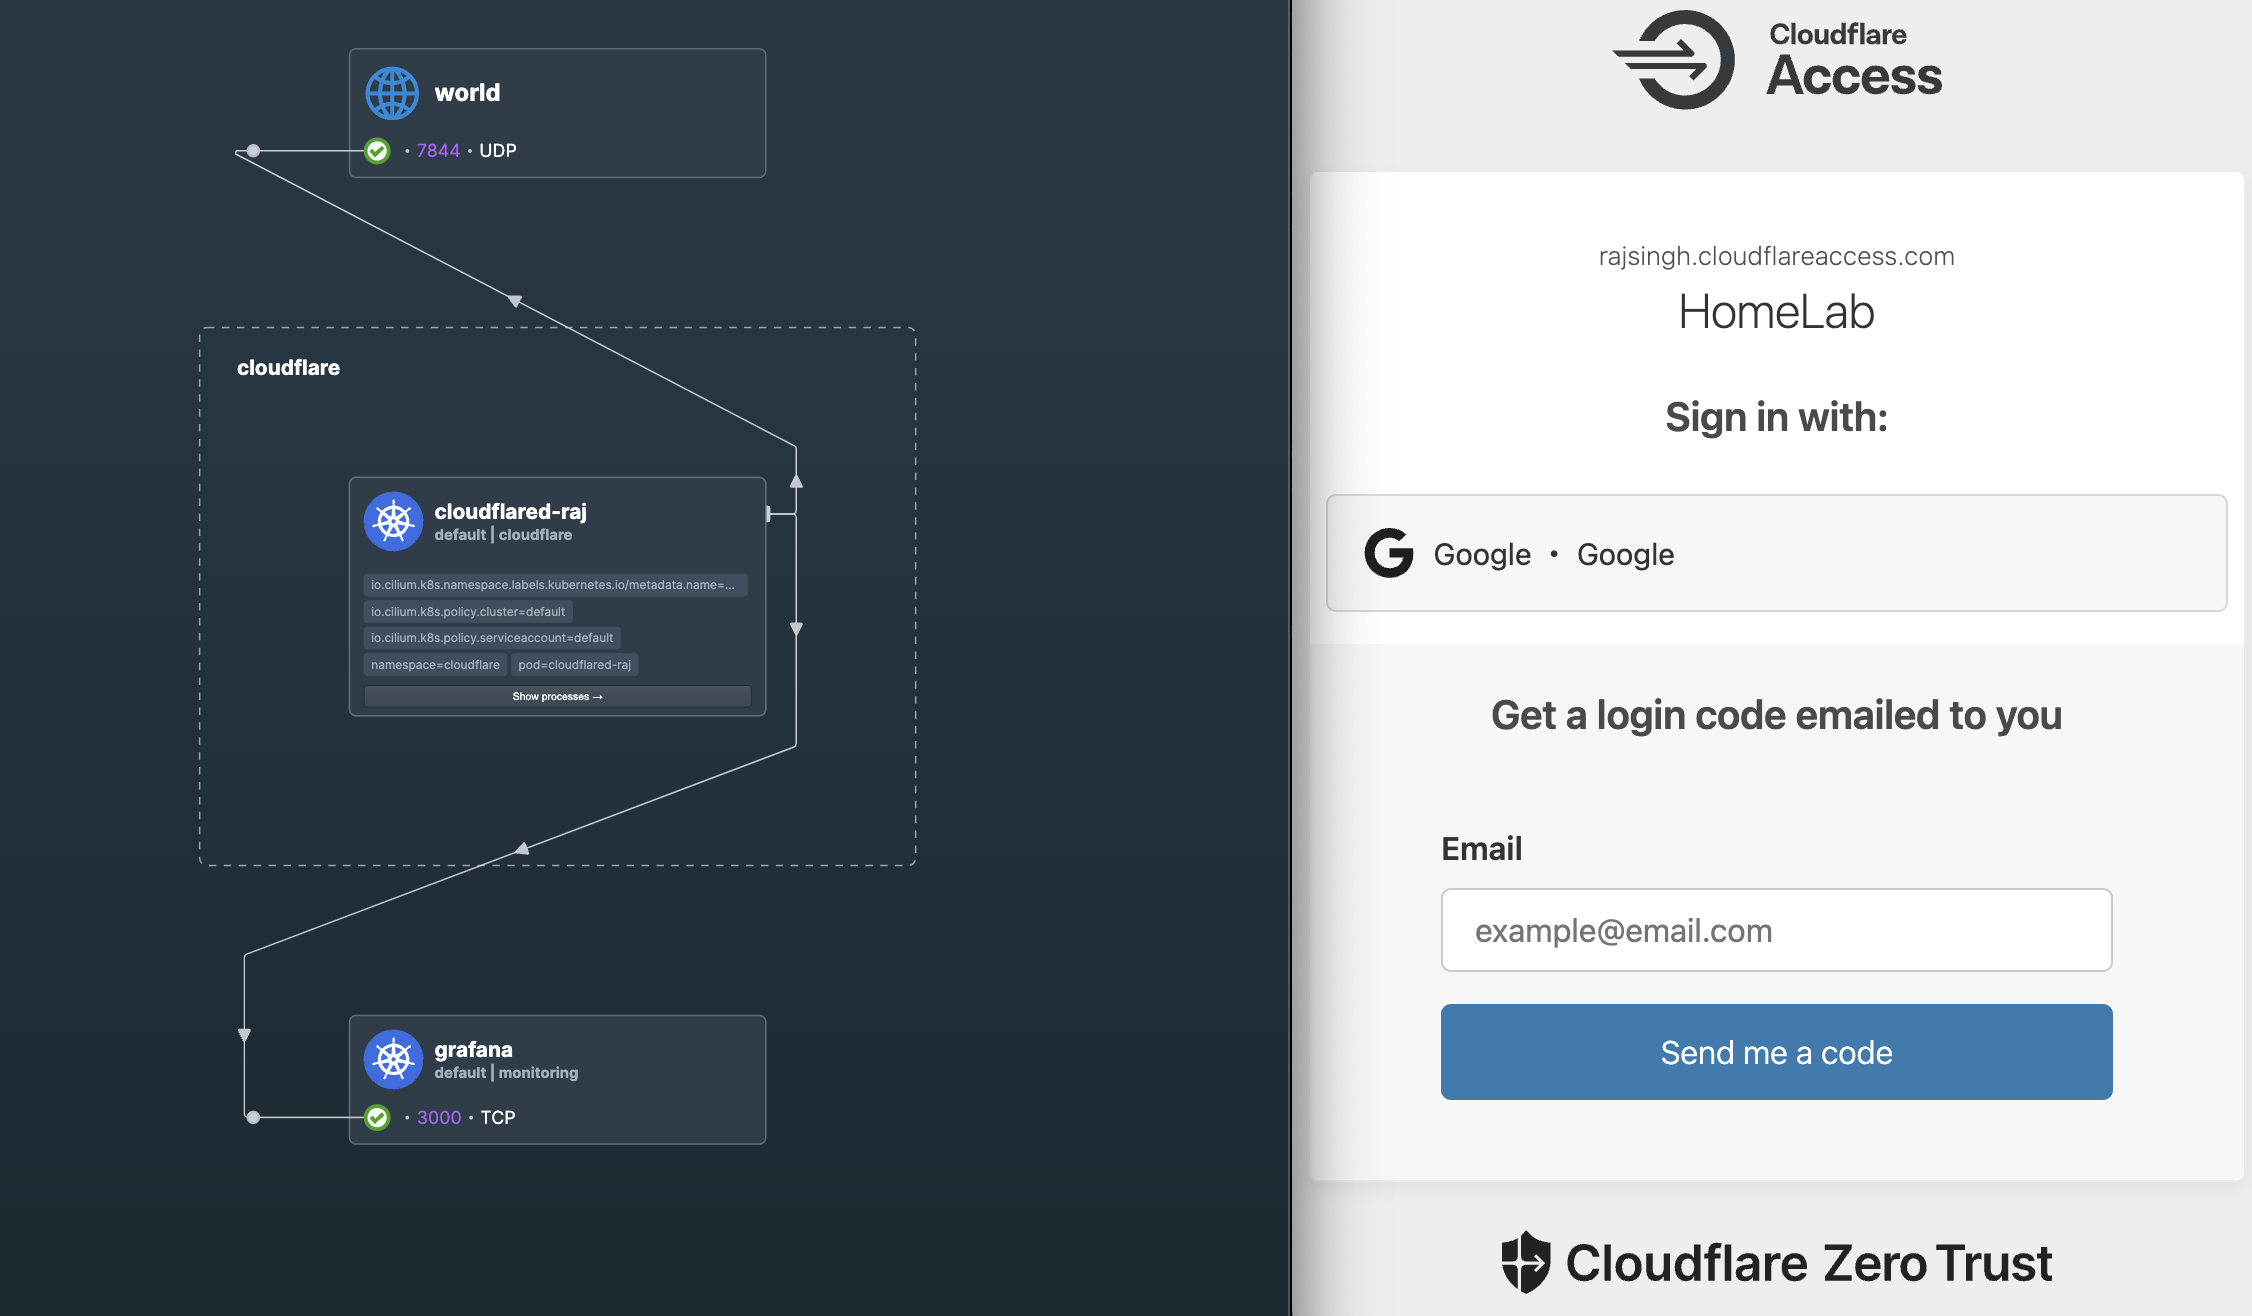Click default | cloudflare subtitle text
Viewport: 2252px width, 1316px height.
(x=503, y=535)
